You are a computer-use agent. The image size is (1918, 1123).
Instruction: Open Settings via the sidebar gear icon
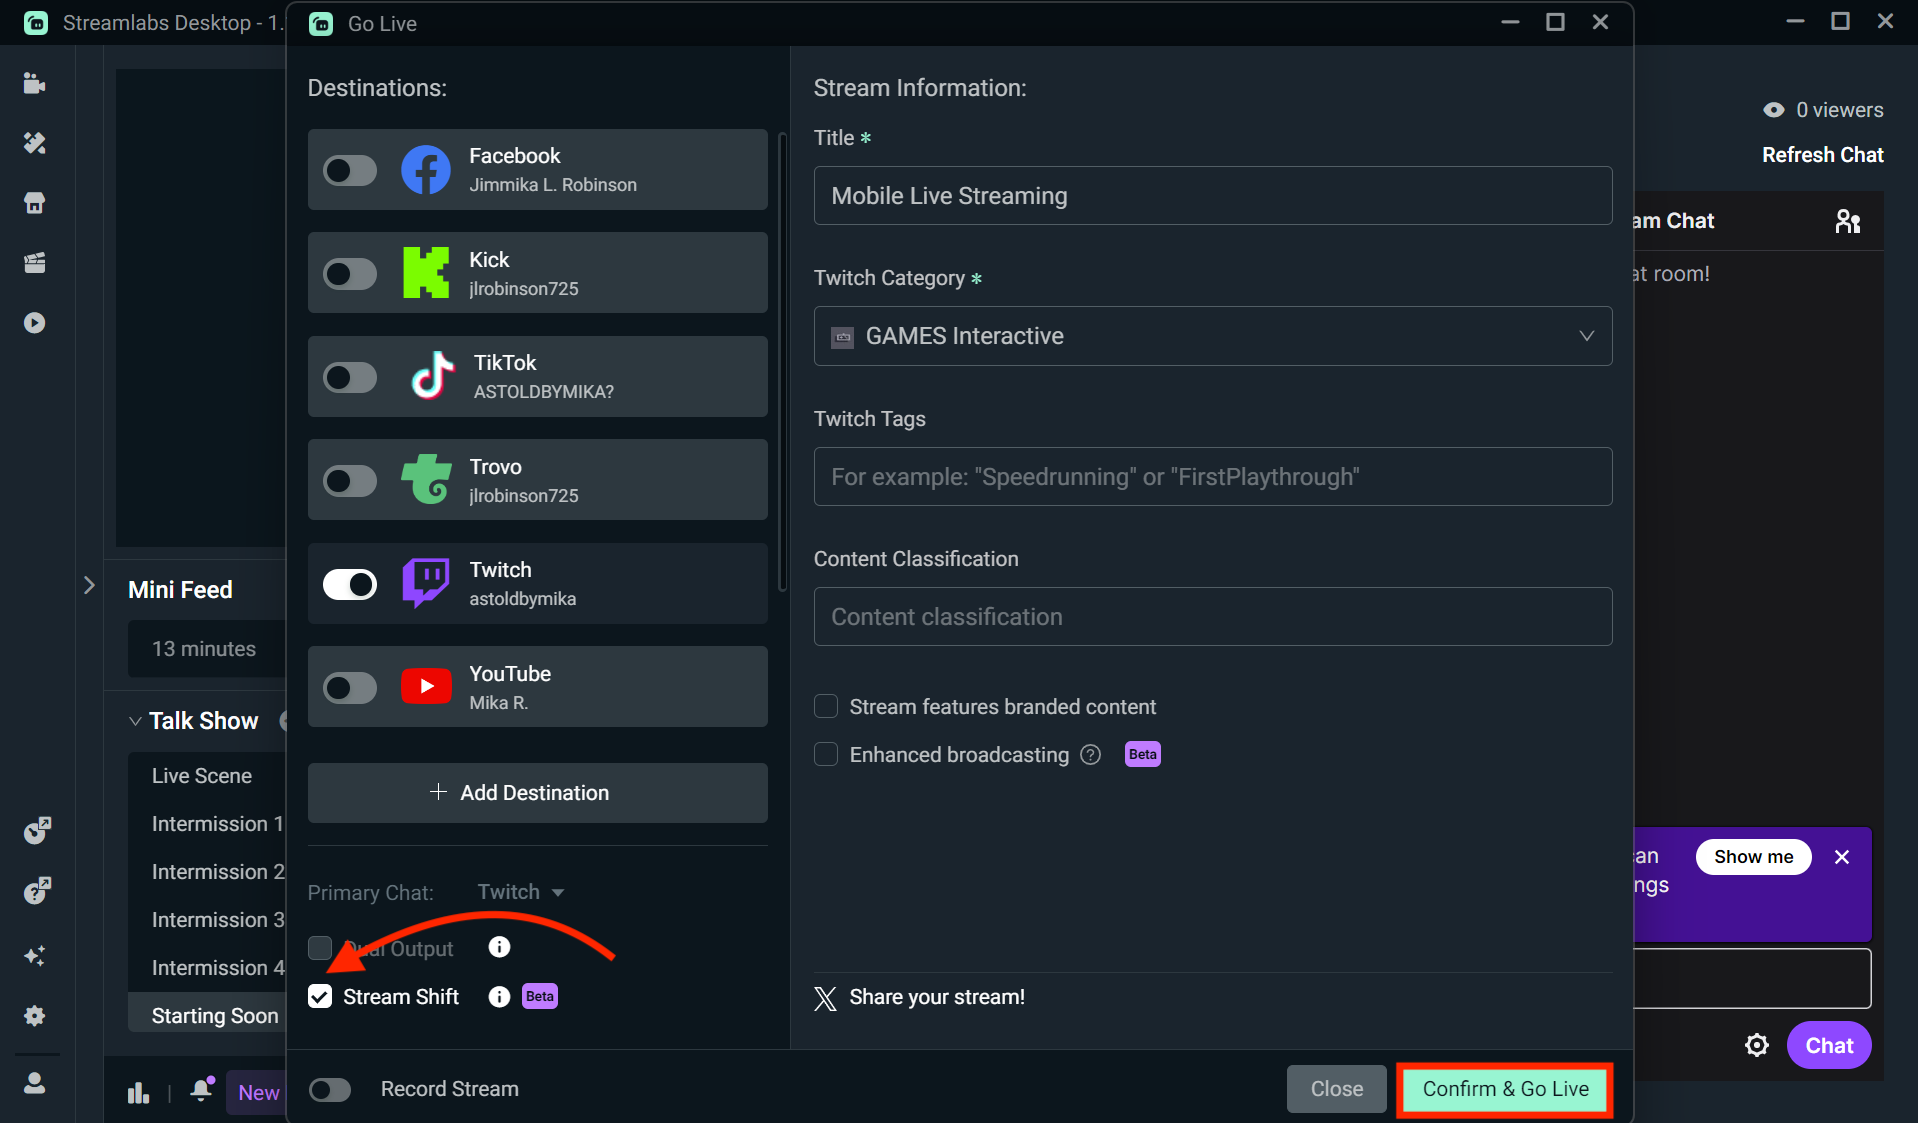tap(35, 1015)
